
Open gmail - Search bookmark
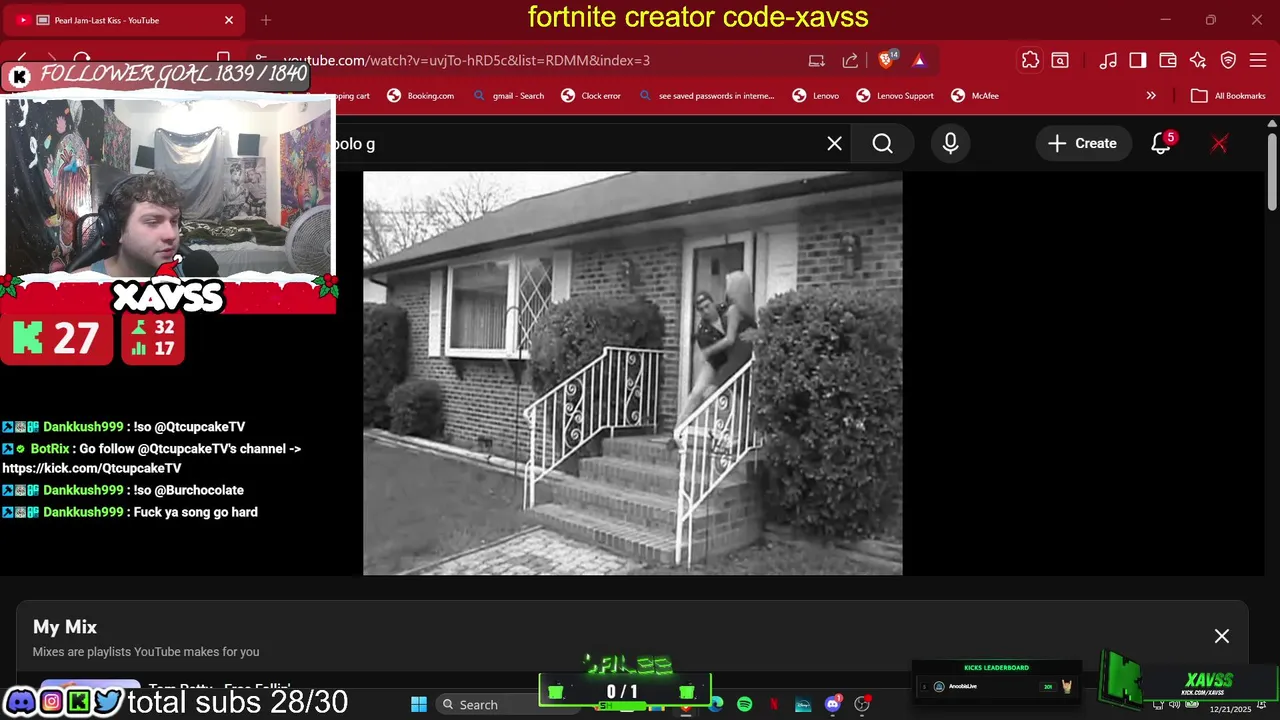pos(509,96)
